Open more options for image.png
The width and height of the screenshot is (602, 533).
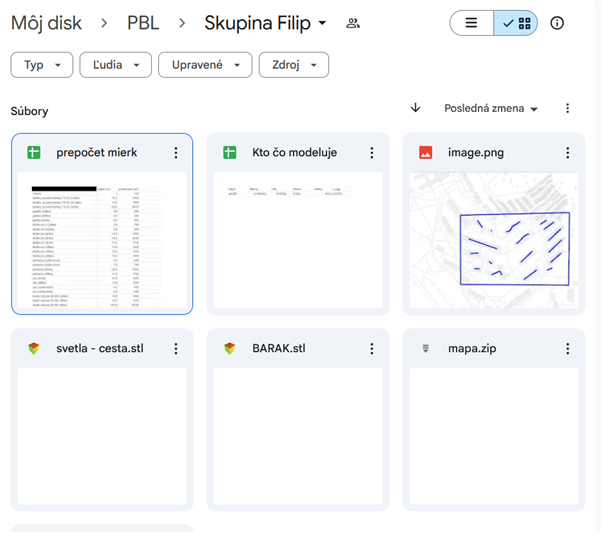pyautogui.click(x=567, y=153)
